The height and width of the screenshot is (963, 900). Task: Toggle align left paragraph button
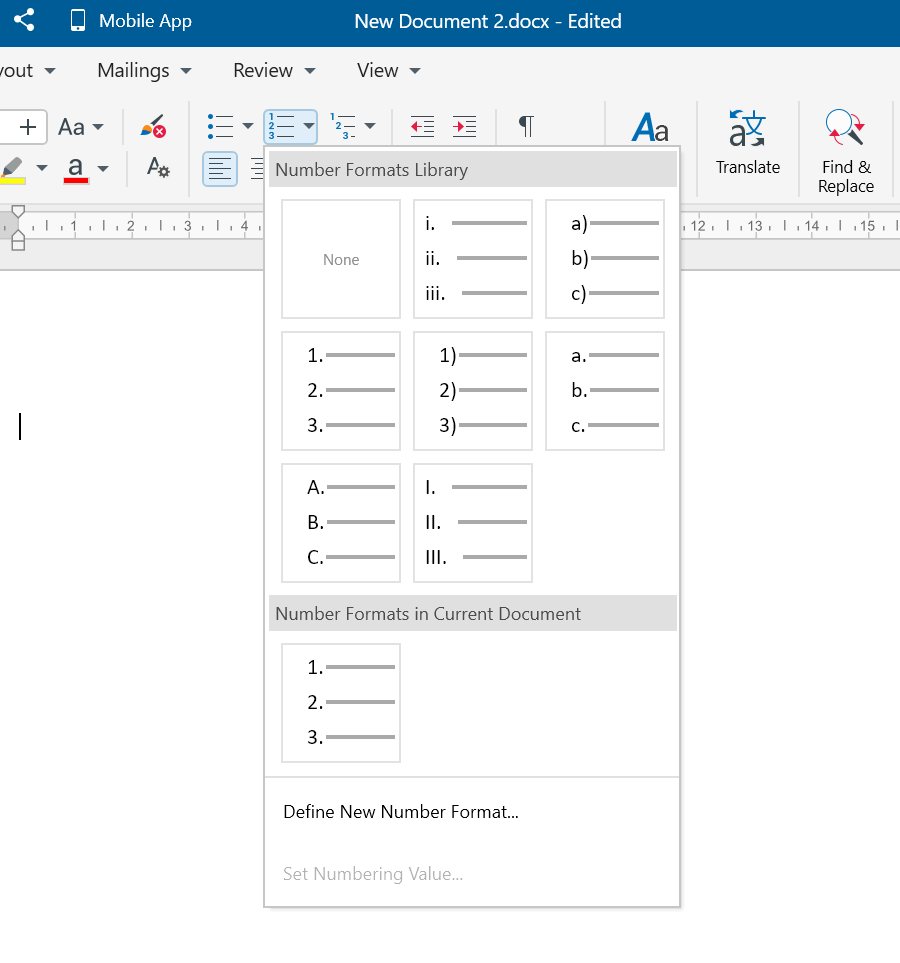click(x=220, y=169)
